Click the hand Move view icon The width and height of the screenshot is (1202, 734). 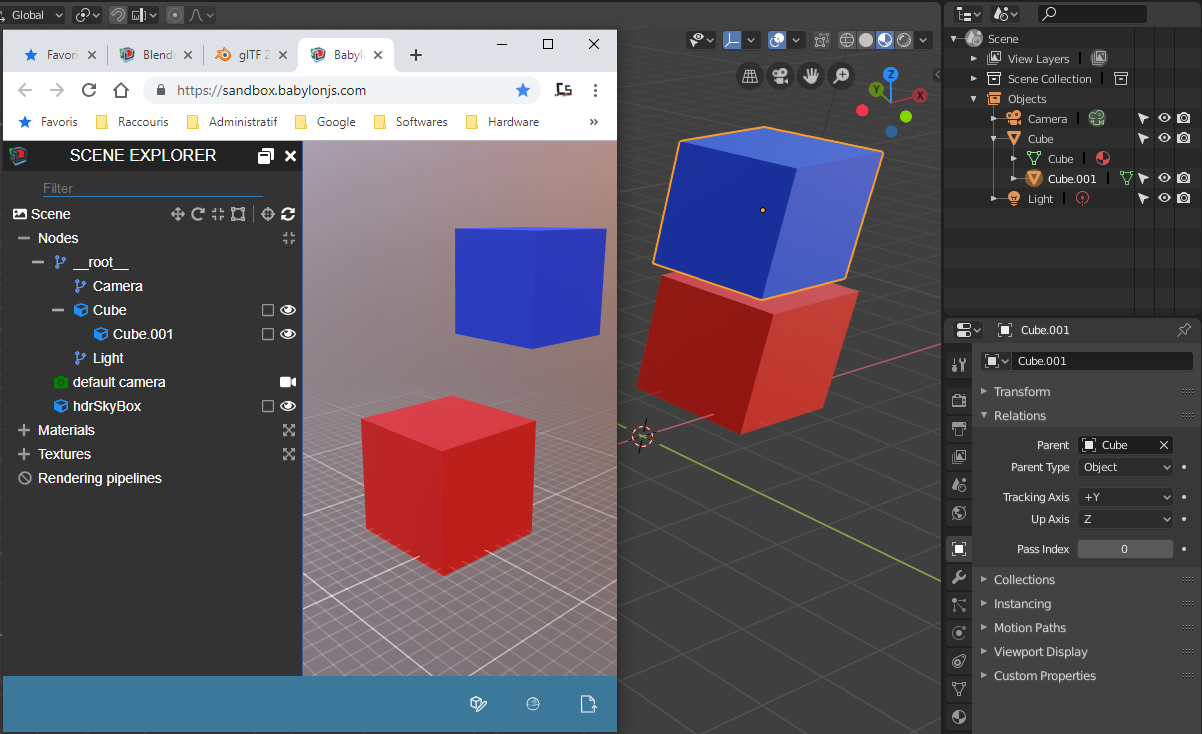click(811, 75)
